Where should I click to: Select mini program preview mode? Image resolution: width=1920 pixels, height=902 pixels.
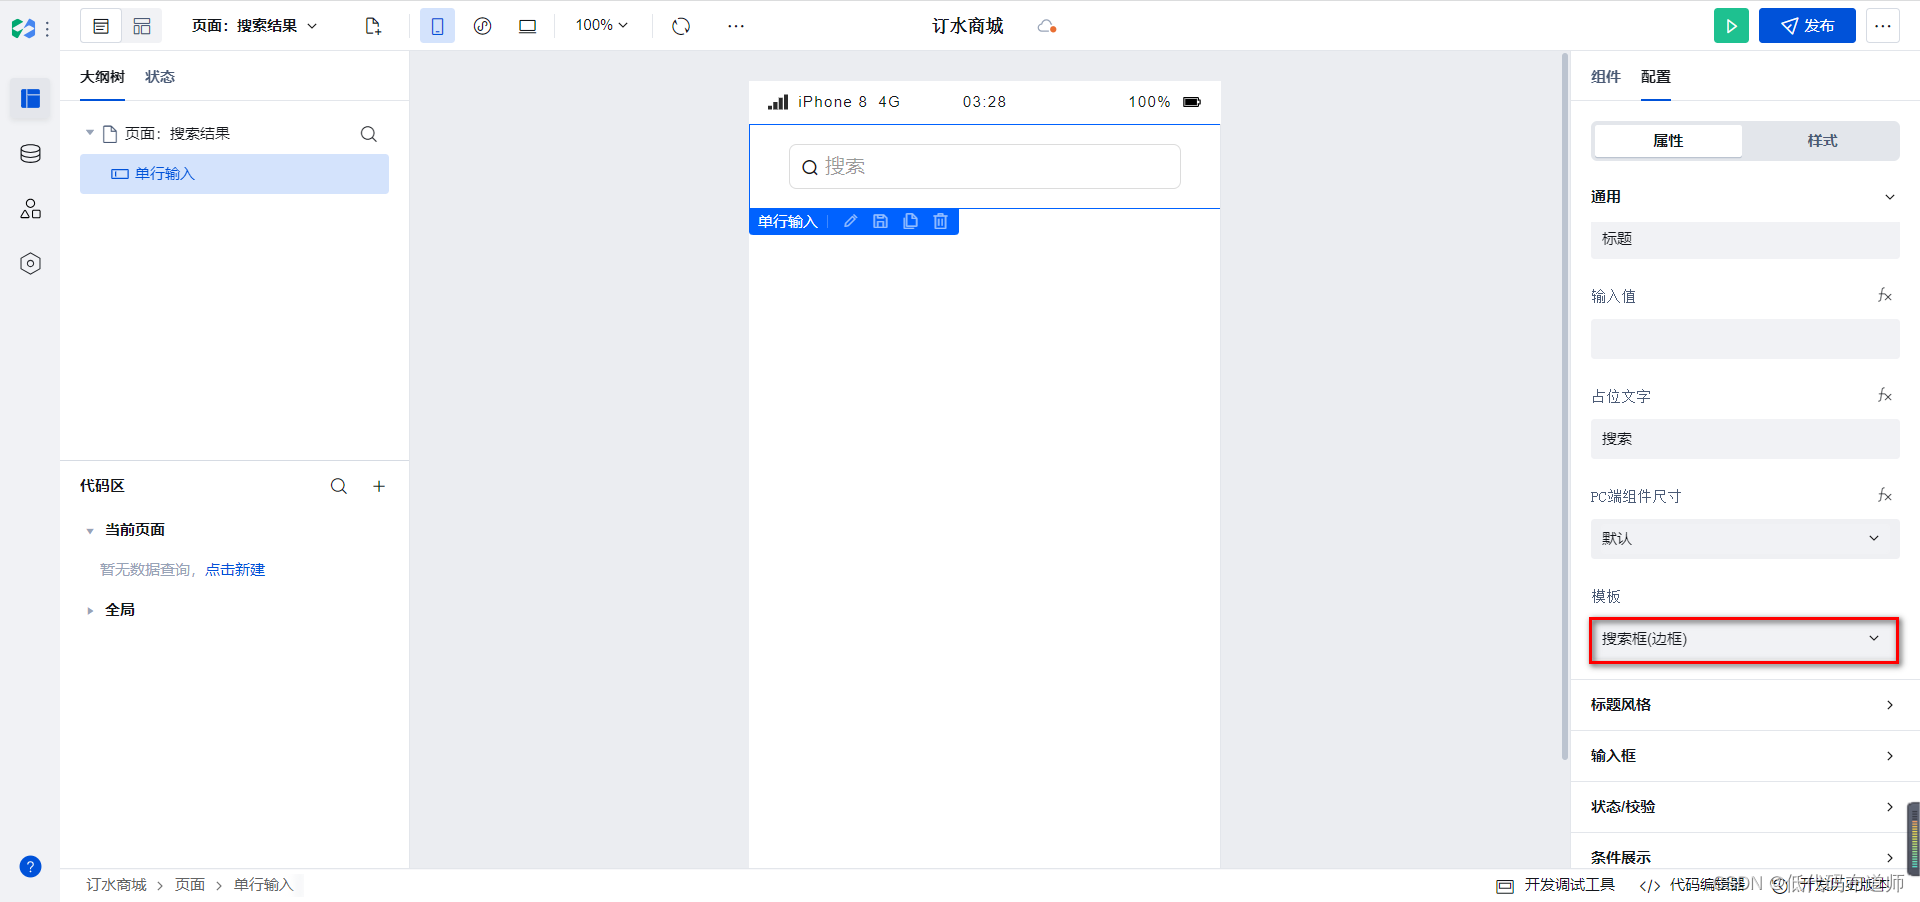(482, 26)
